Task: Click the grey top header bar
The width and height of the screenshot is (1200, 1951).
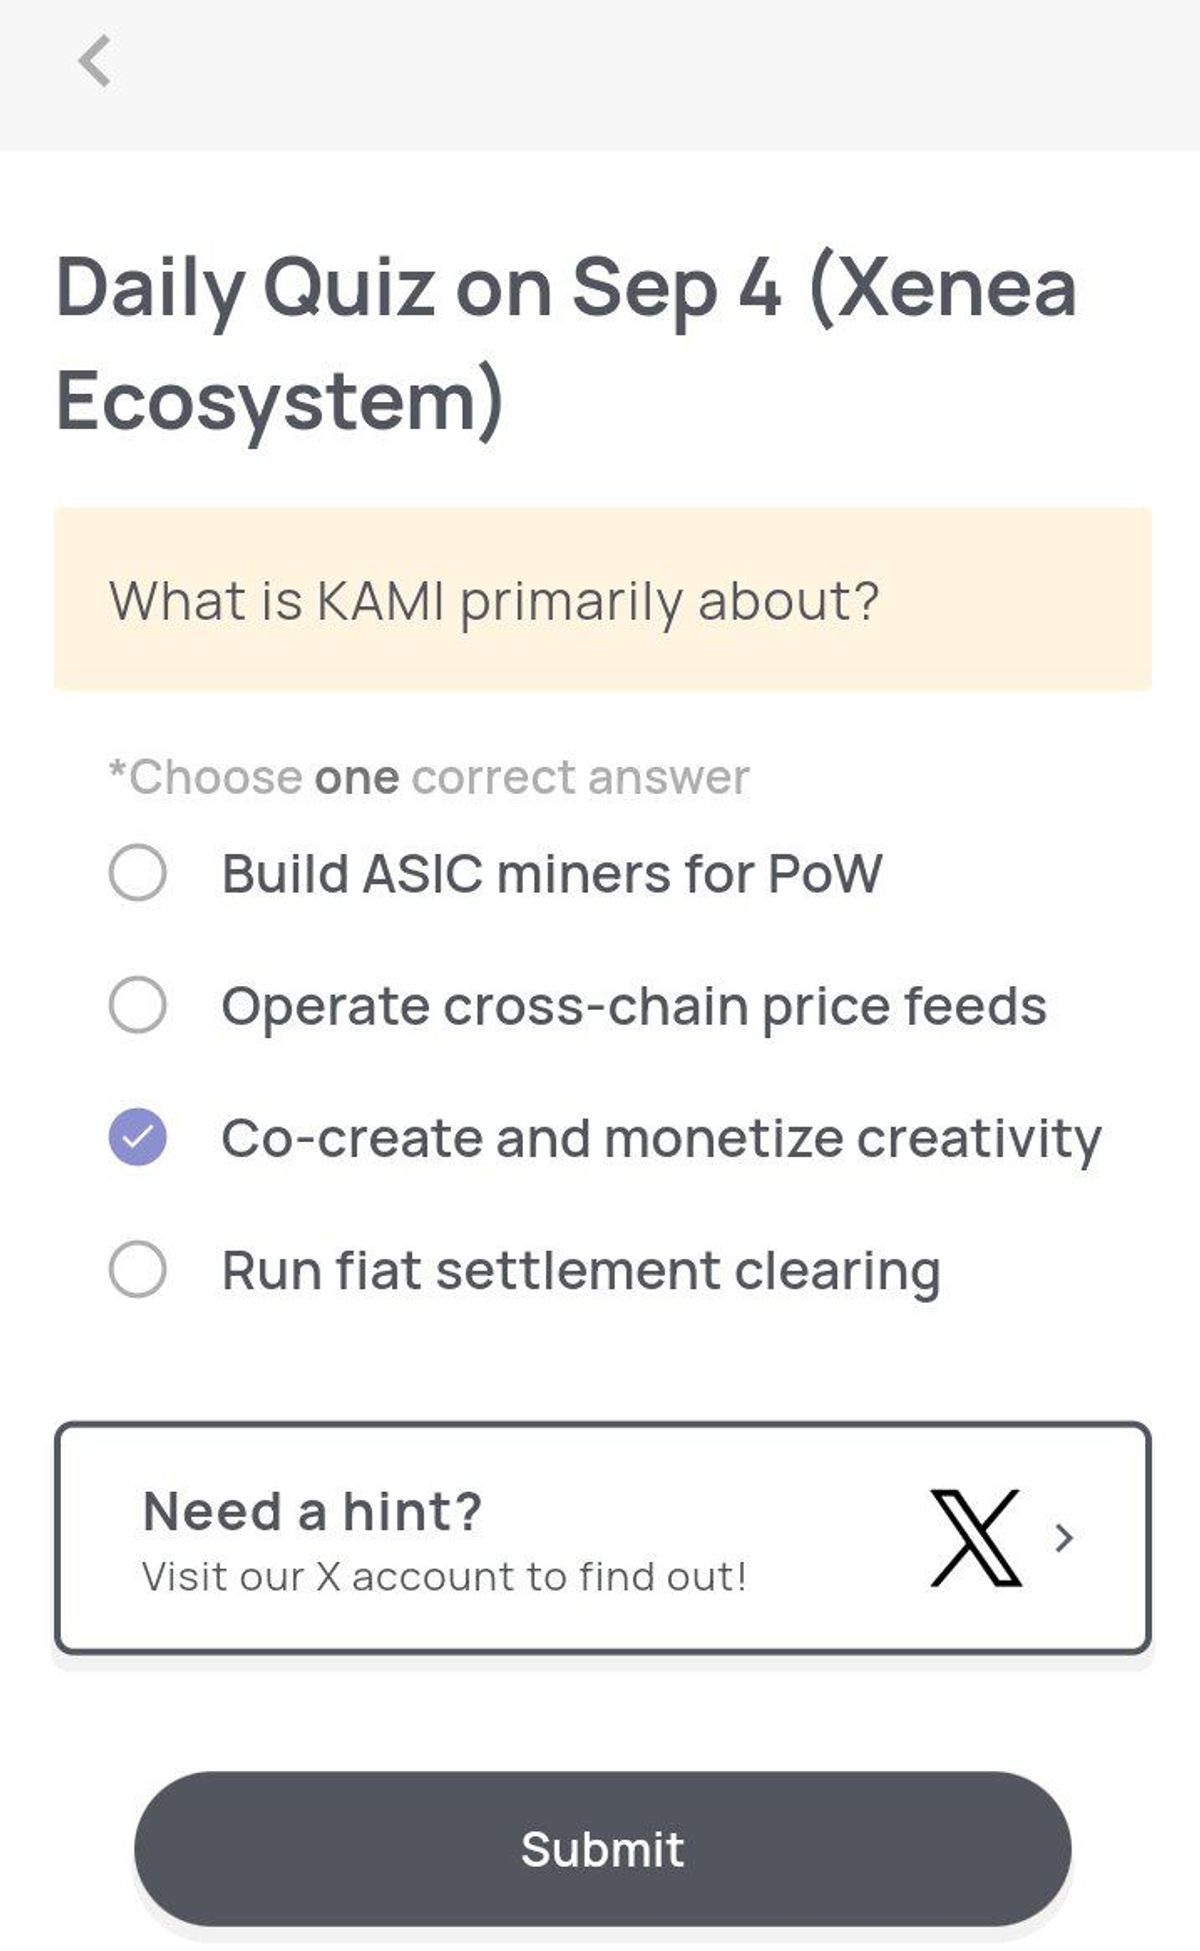Action: [600, 75]
